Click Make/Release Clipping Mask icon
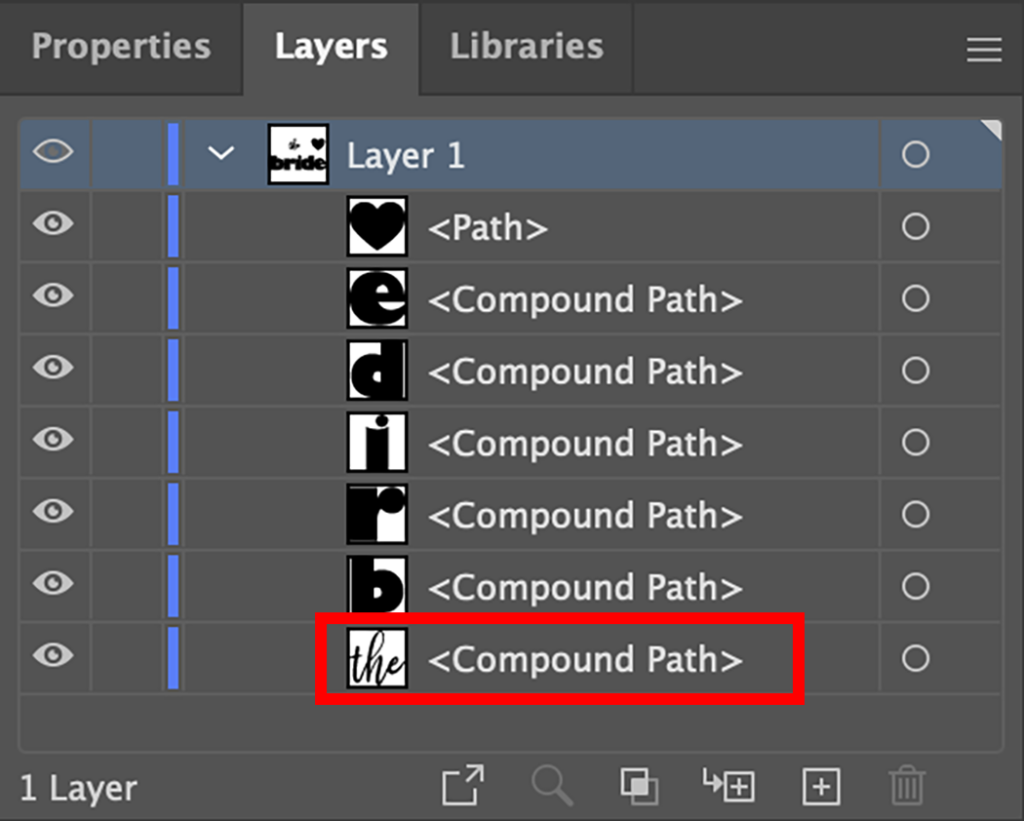This screenshot has width=1024, height=821. point(638,786)
